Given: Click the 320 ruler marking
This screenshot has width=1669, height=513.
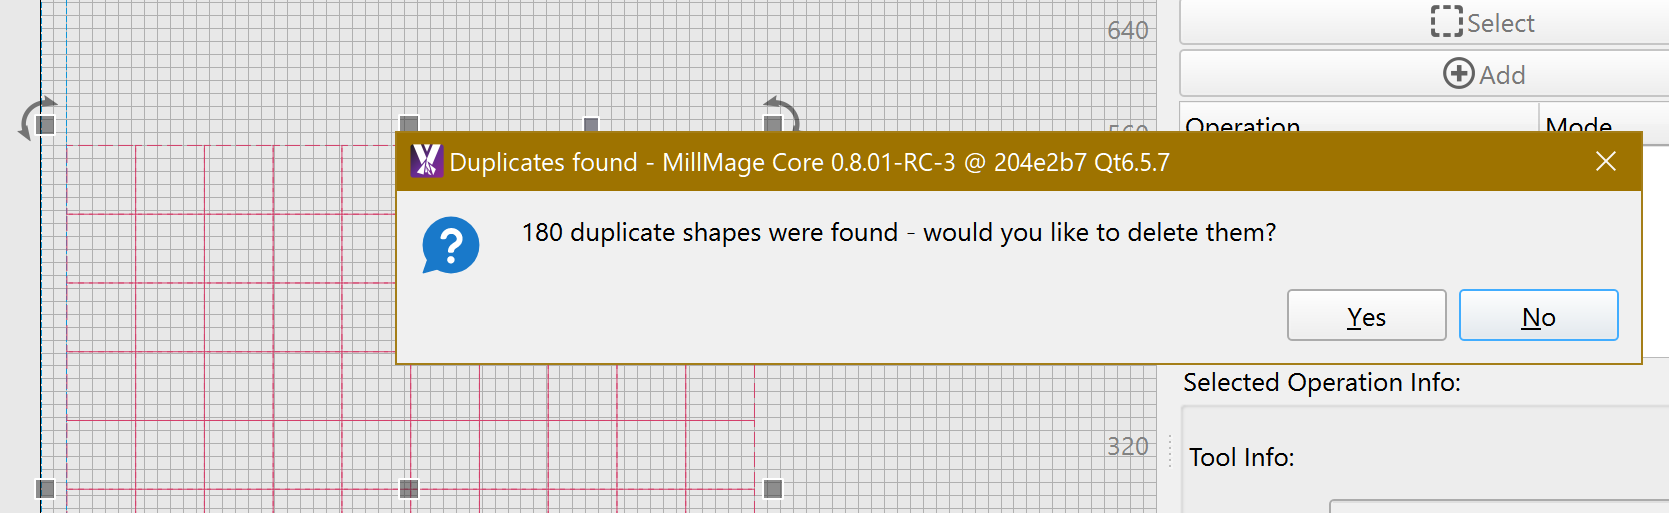Looking at the screenshot, I should coord(1128,446).
